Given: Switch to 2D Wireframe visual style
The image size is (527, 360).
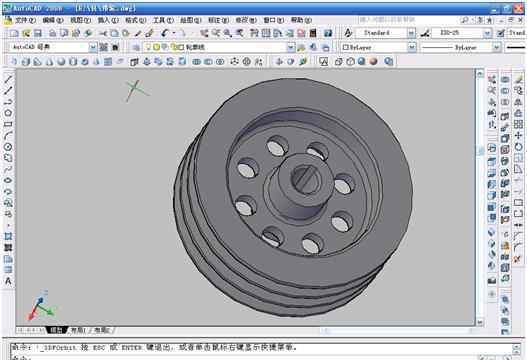Looking at the screenshot, I should tap(324, 62).
